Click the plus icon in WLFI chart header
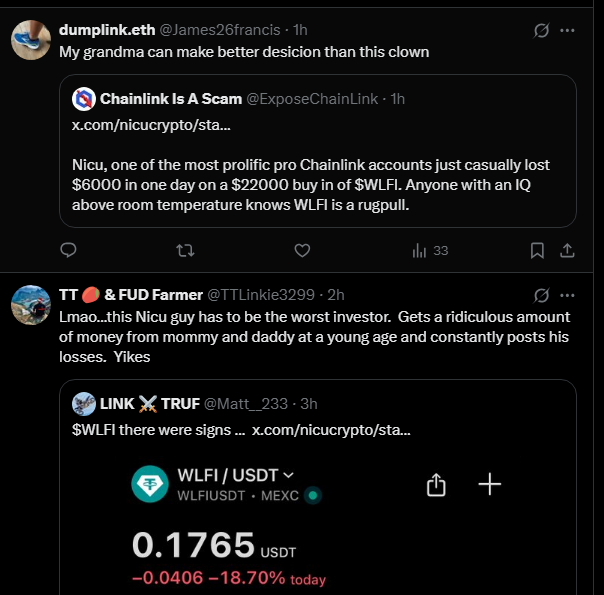 click(x=489, y=485)
